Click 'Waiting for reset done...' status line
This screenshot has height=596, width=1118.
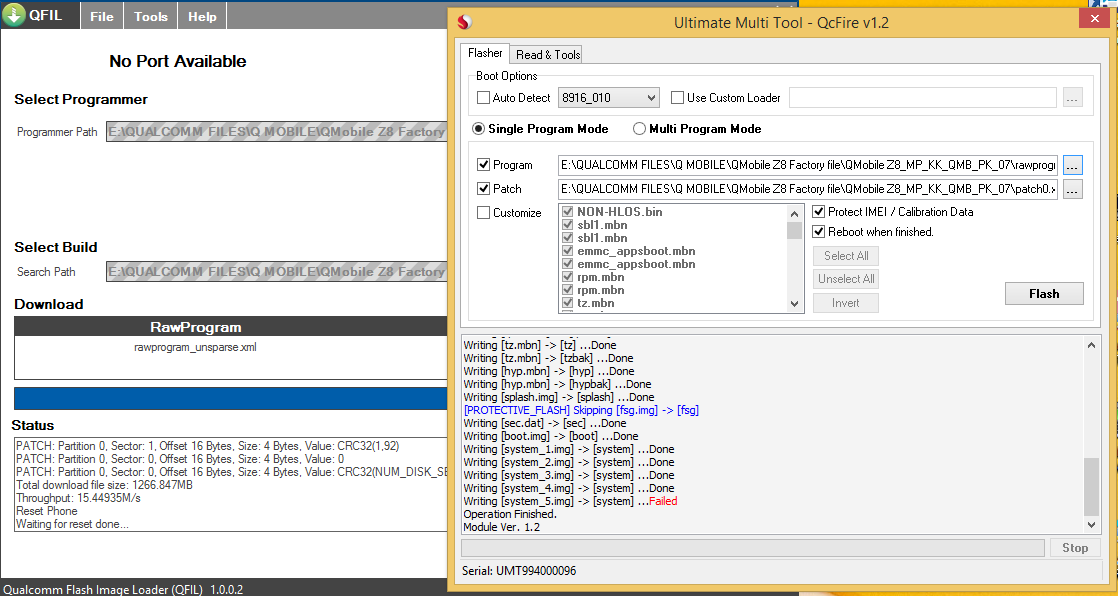pos(73,524)
